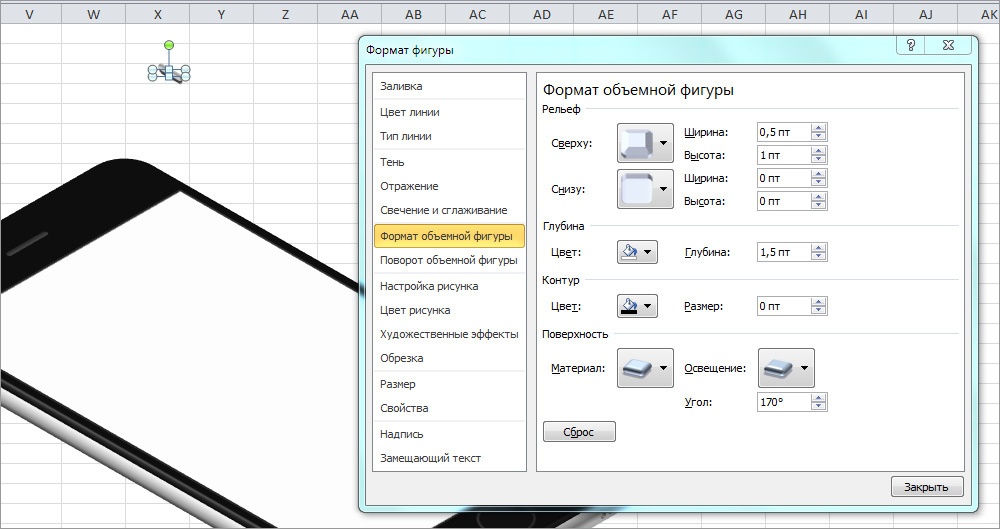Click the Сброс button

click(x=579, y=432)
